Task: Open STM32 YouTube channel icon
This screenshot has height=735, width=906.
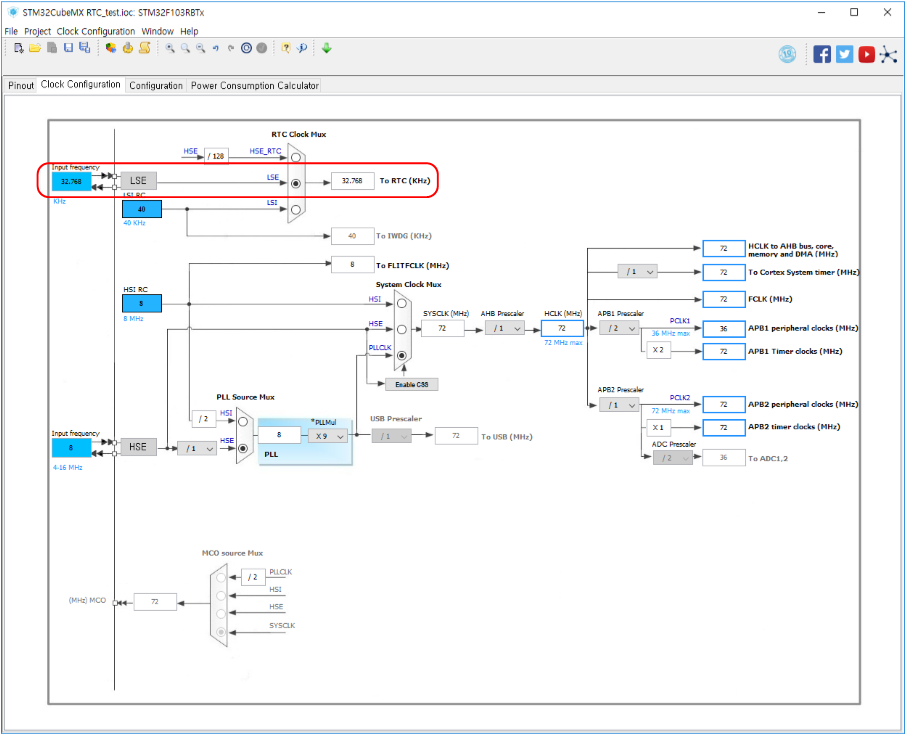Action: coord(866,54)
